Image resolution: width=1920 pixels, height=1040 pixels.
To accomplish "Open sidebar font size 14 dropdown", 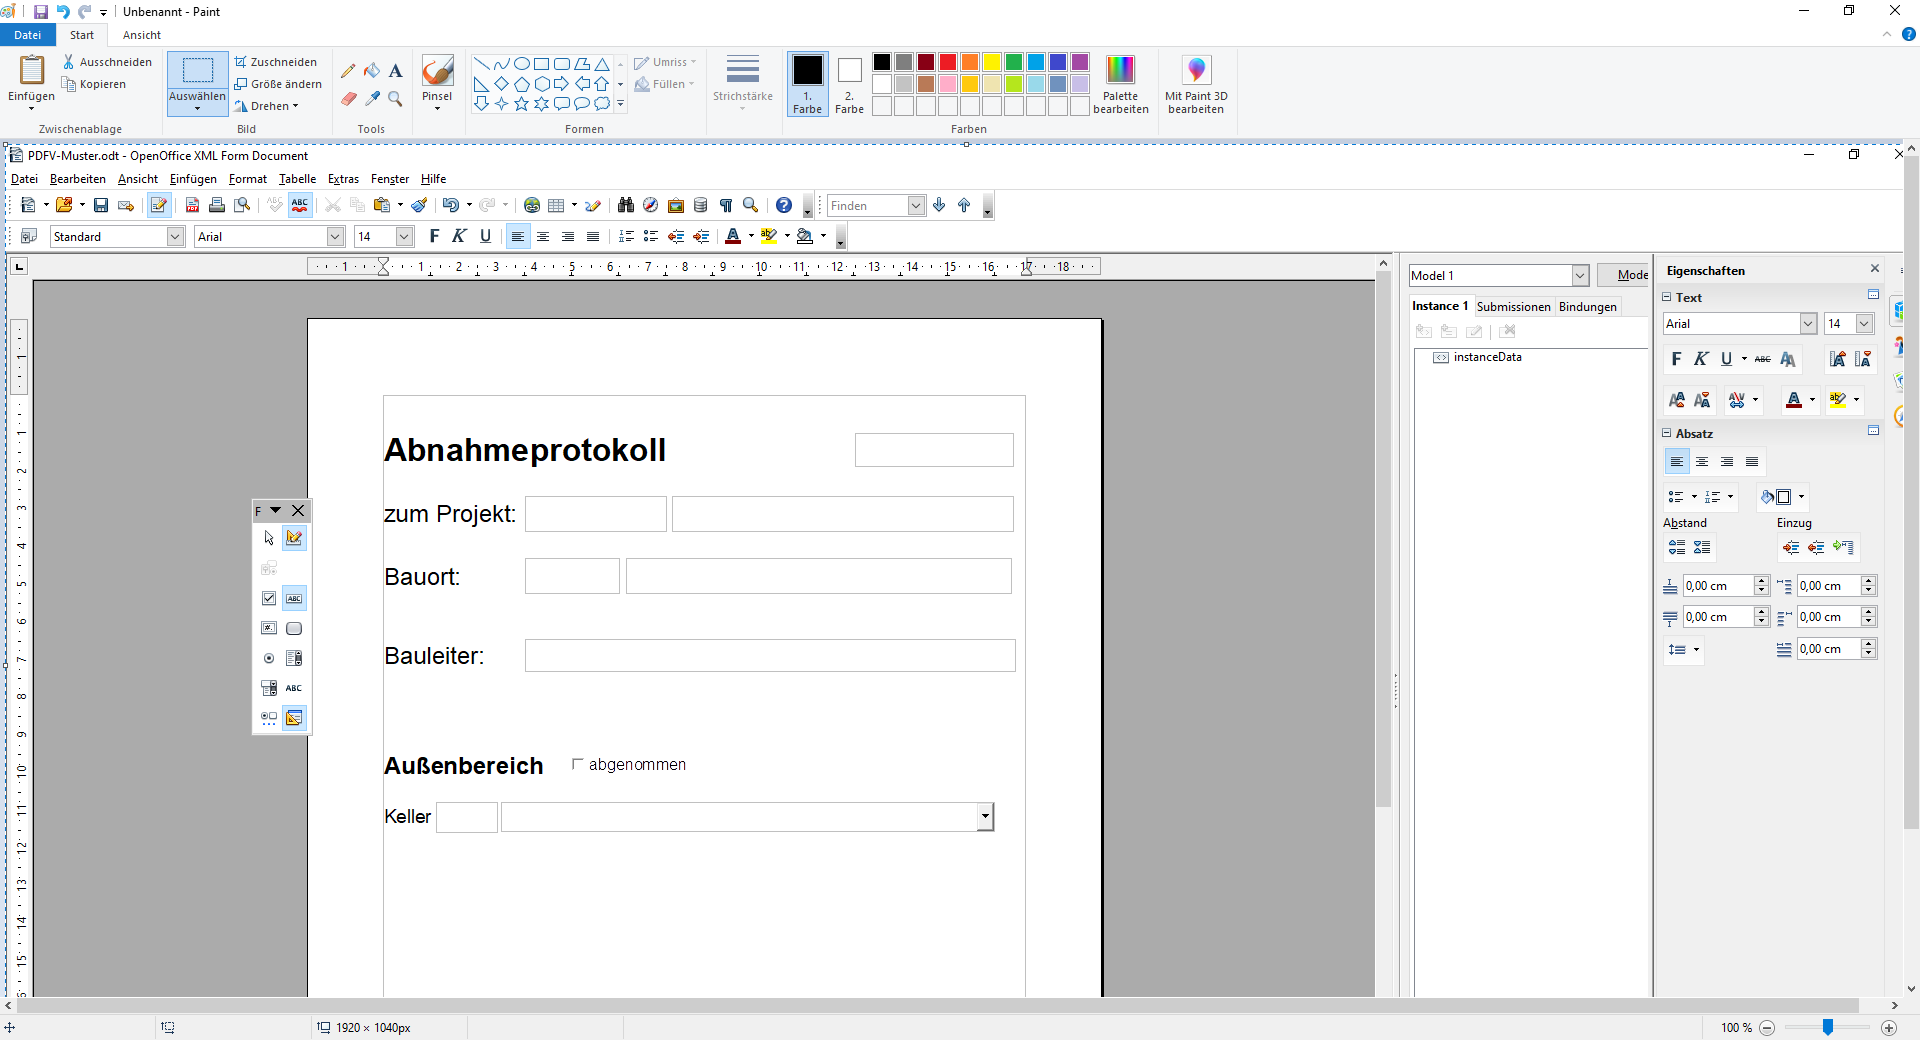I will click(1865, 323).
